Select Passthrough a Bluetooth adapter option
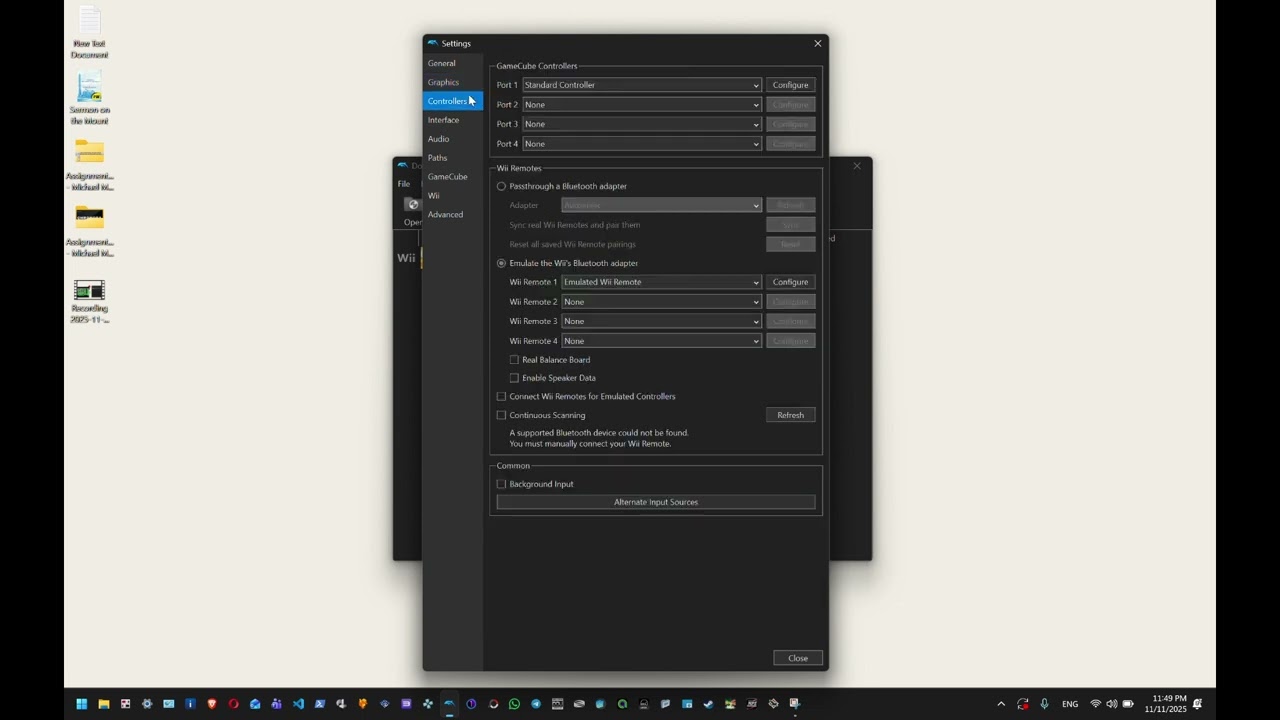 pos(562,186)
